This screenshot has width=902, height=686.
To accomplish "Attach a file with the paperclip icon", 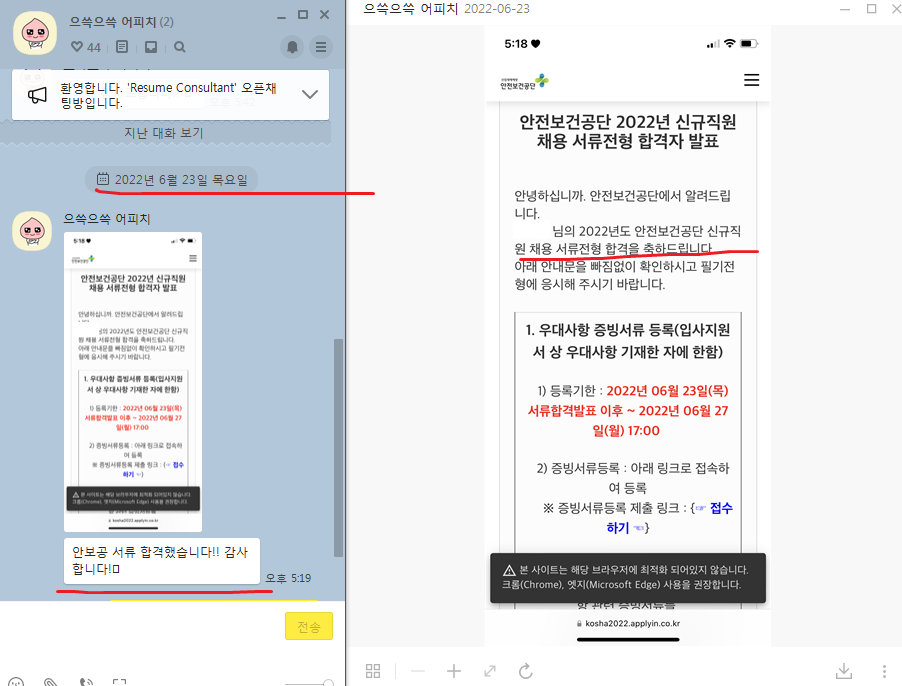I will point(51,682).
